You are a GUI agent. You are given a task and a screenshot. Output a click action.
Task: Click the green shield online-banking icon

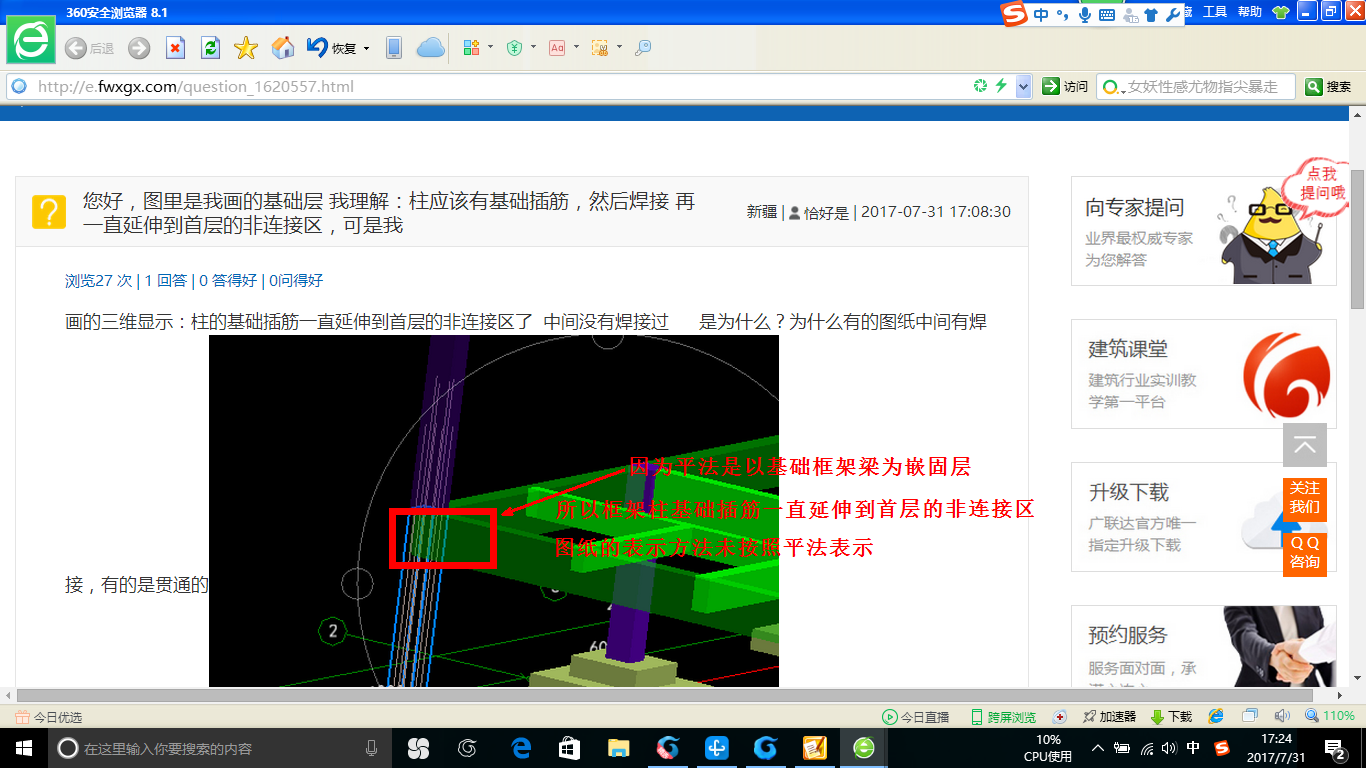pyautogui.click(x=515, y=48)
